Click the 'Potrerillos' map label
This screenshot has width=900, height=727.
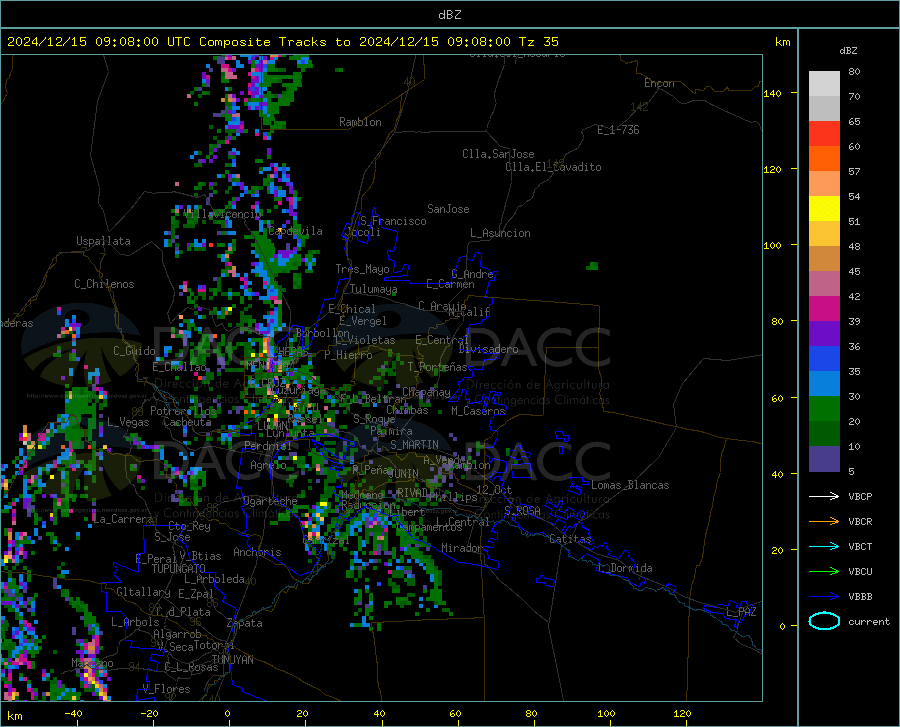point(183,411)
